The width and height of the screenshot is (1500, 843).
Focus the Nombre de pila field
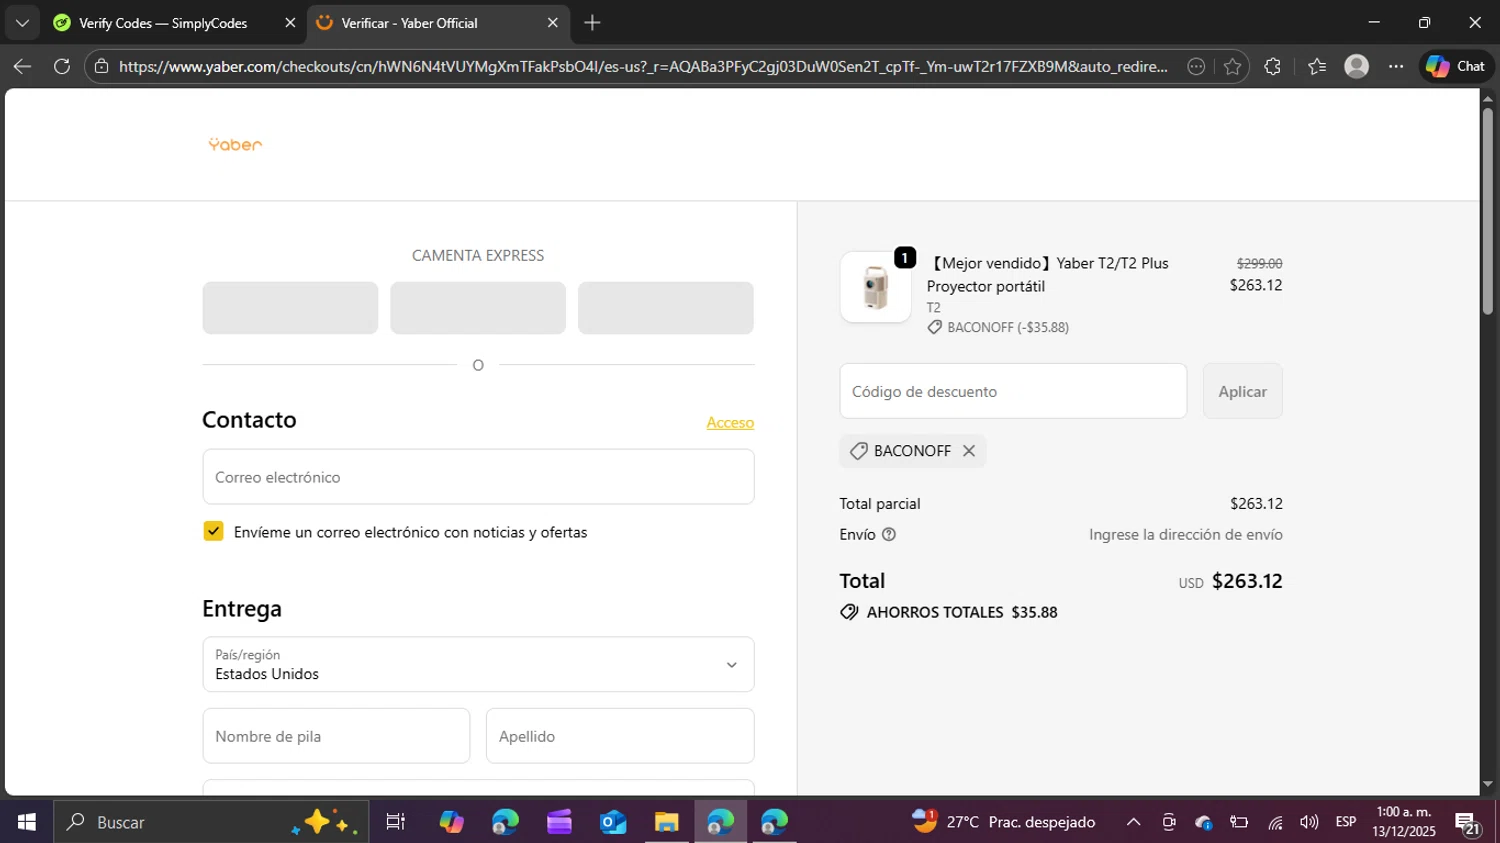tap(336, 736)
